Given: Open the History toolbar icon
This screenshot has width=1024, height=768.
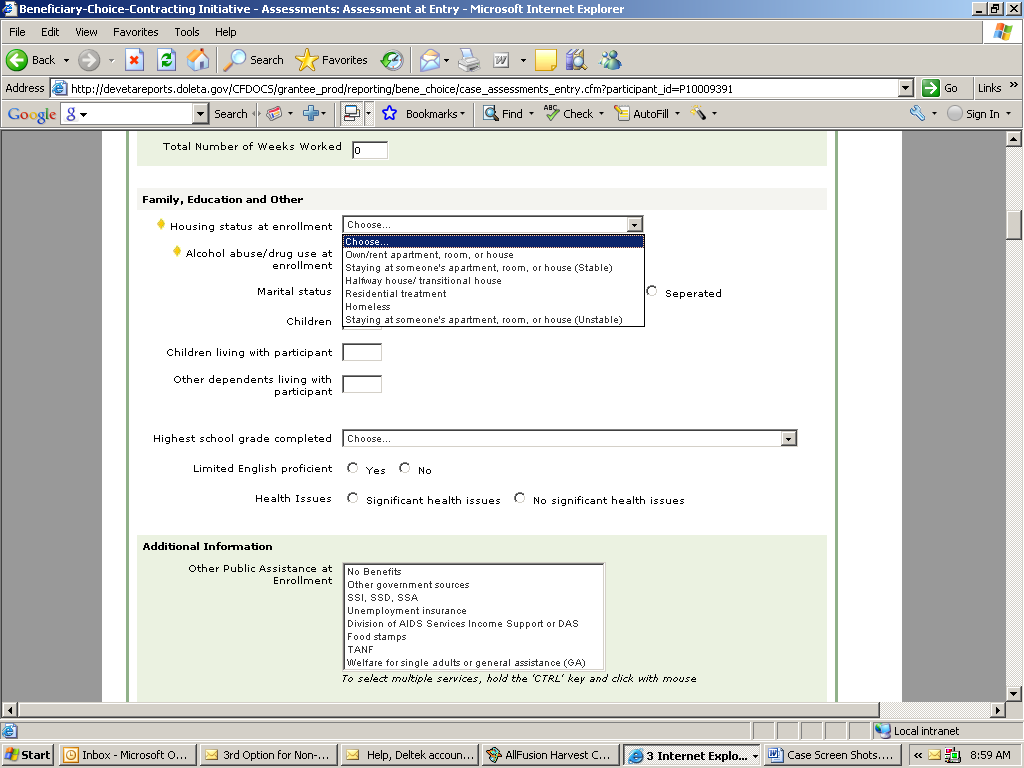Looking at the screenshot, I should (391, 60).
